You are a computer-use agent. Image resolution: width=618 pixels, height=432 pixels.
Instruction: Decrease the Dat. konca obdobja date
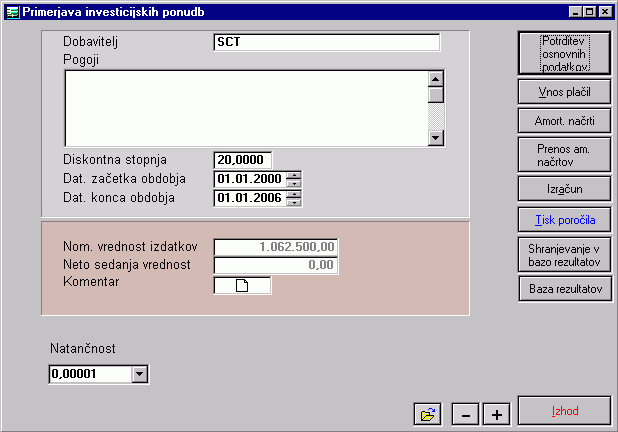pyautogui.click(x=293, y=202)
